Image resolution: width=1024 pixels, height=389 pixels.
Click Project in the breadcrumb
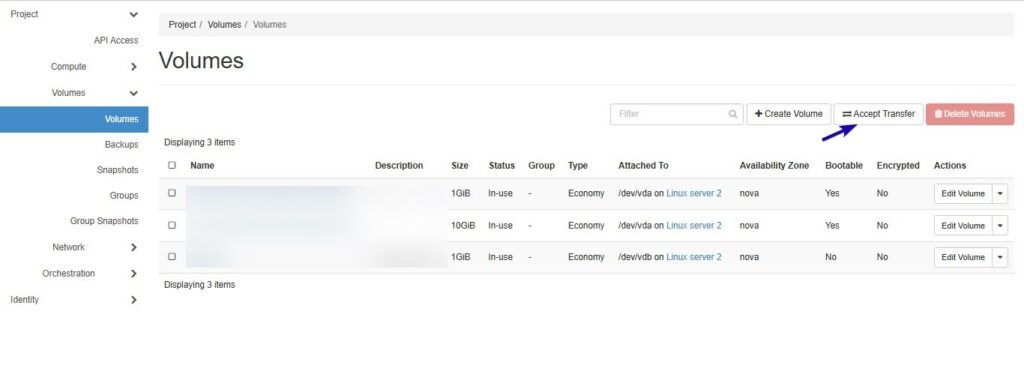pos(182,25)
